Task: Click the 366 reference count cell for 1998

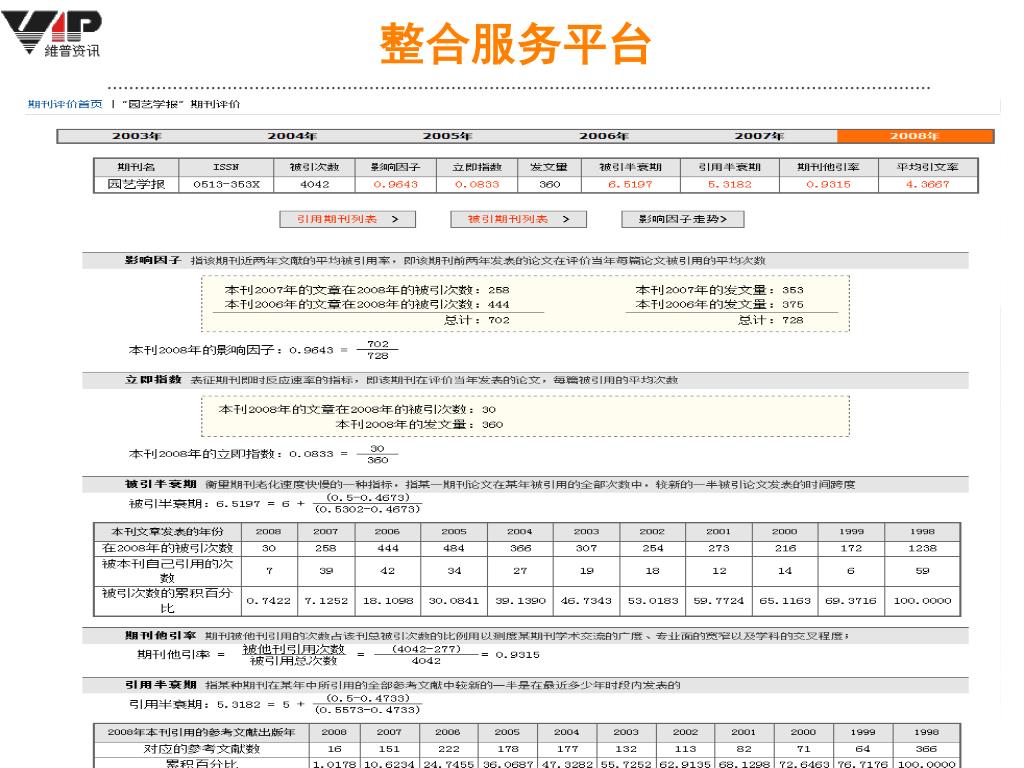Action: tap(926, 749)
